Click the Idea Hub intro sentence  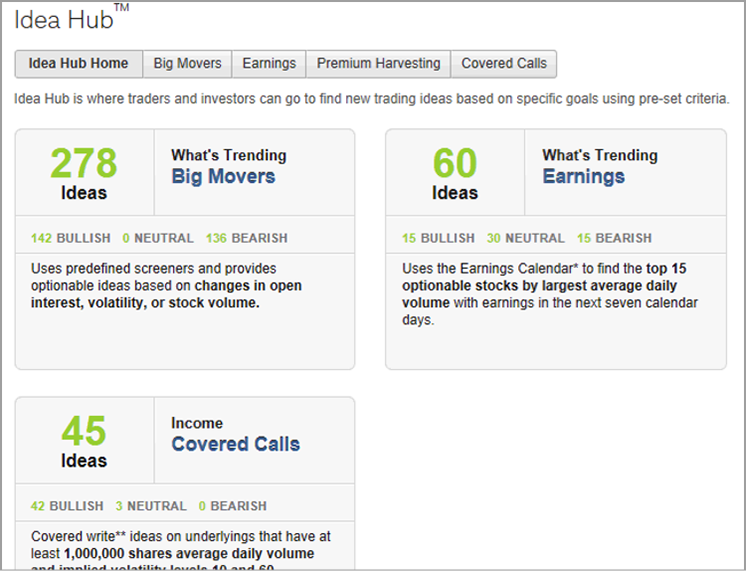372,99
